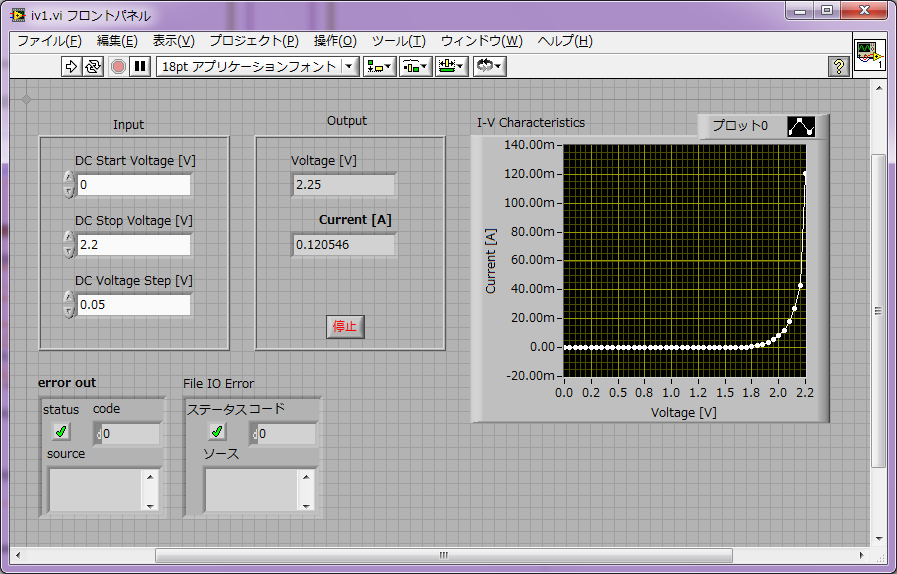Click the Run Continuously button

pyautogui.click(x=93, y=66)
